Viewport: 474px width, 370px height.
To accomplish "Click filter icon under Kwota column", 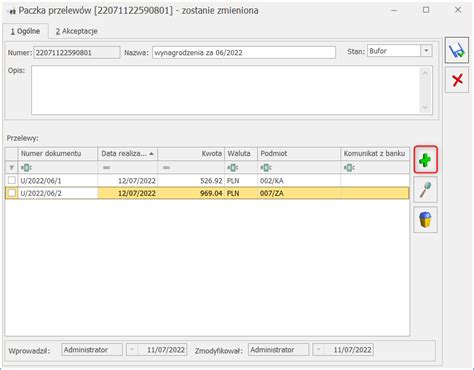I will point(166,167).
